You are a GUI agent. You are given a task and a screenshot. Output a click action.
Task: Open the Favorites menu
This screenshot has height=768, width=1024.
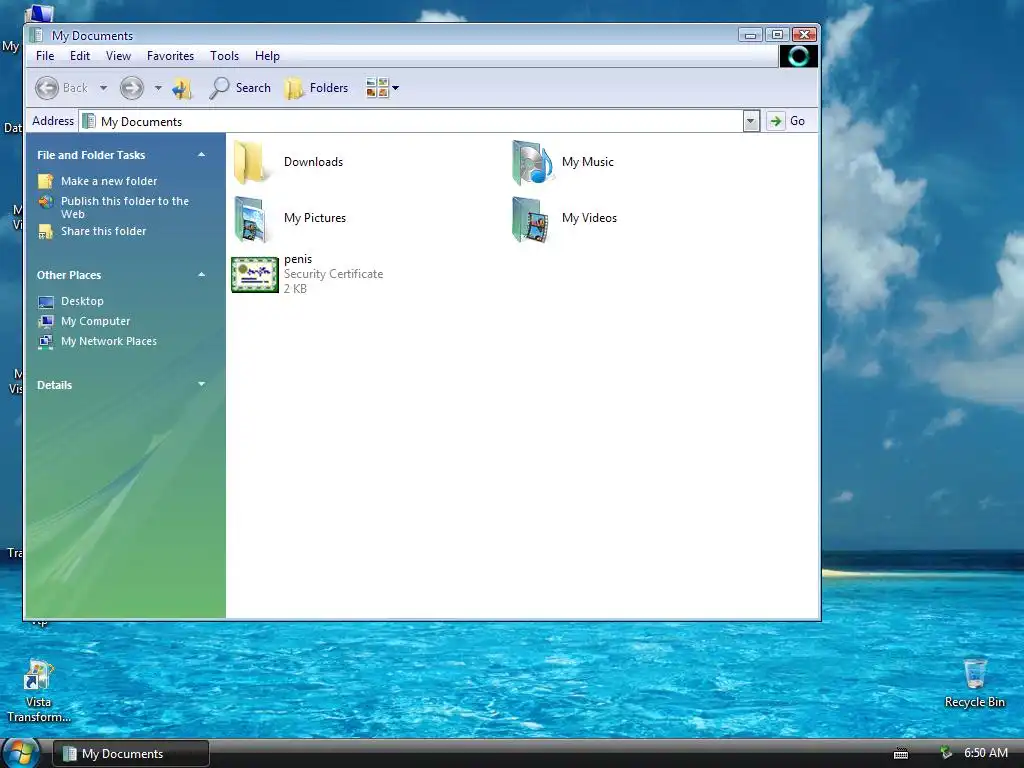pos(170,56)
